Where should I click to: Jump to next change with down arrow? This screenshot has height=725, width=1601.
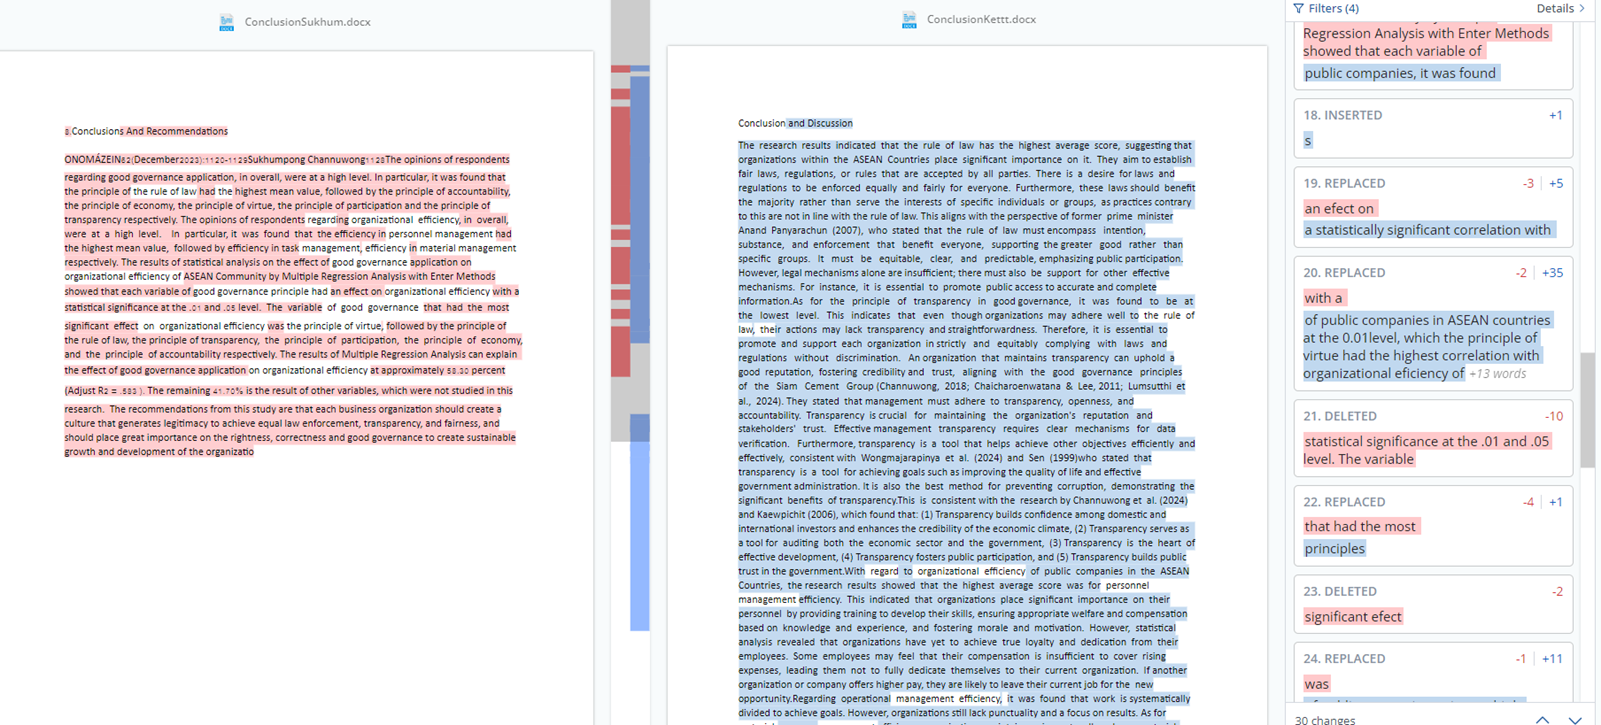click(x=1575, y=719)
